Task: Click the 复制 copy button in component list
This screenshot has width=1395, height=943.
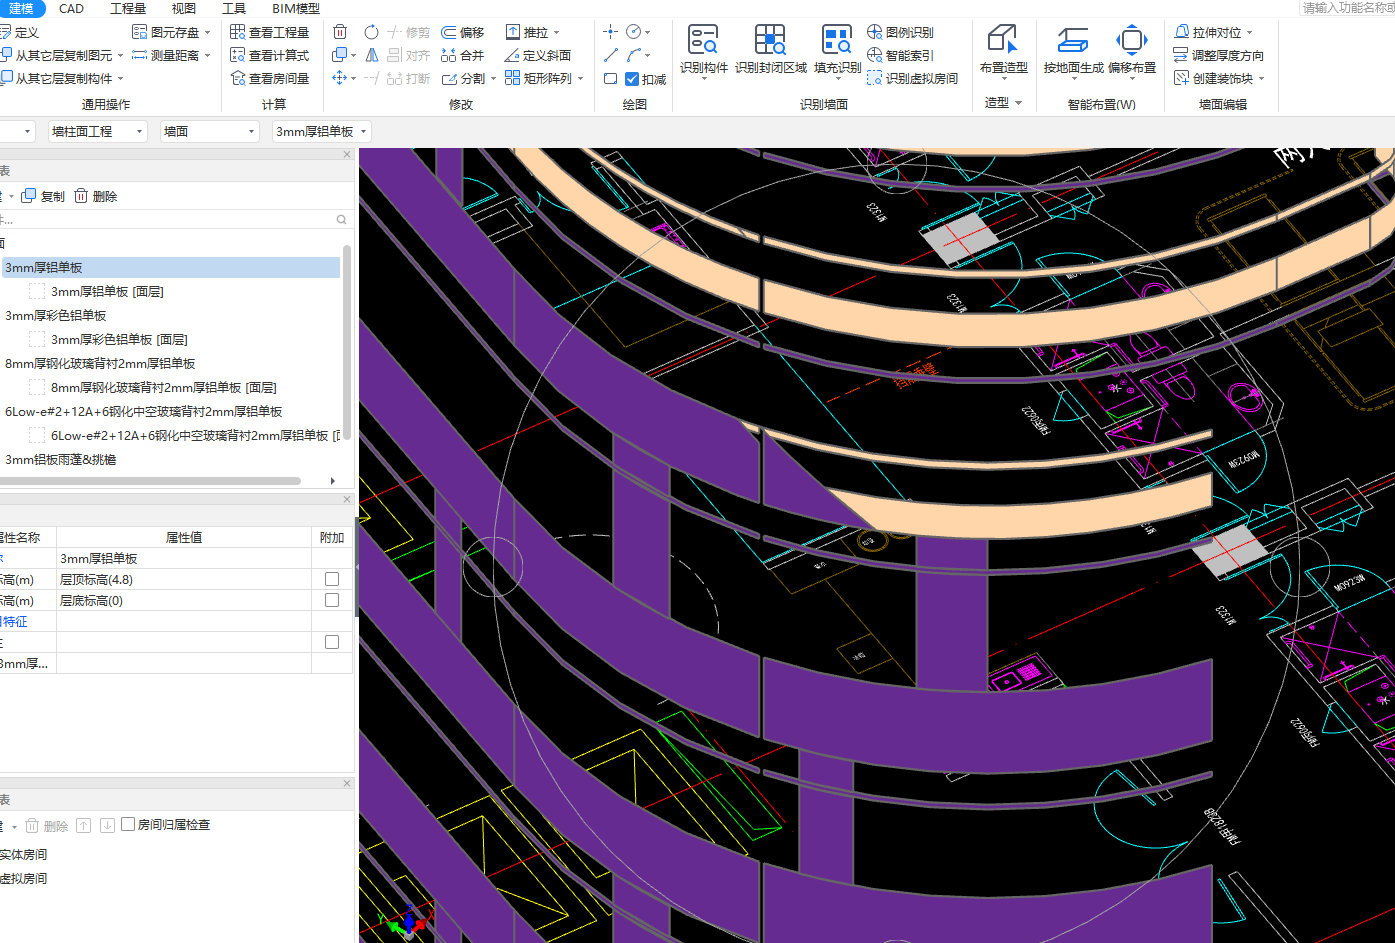Action: (x=43, y=196)
